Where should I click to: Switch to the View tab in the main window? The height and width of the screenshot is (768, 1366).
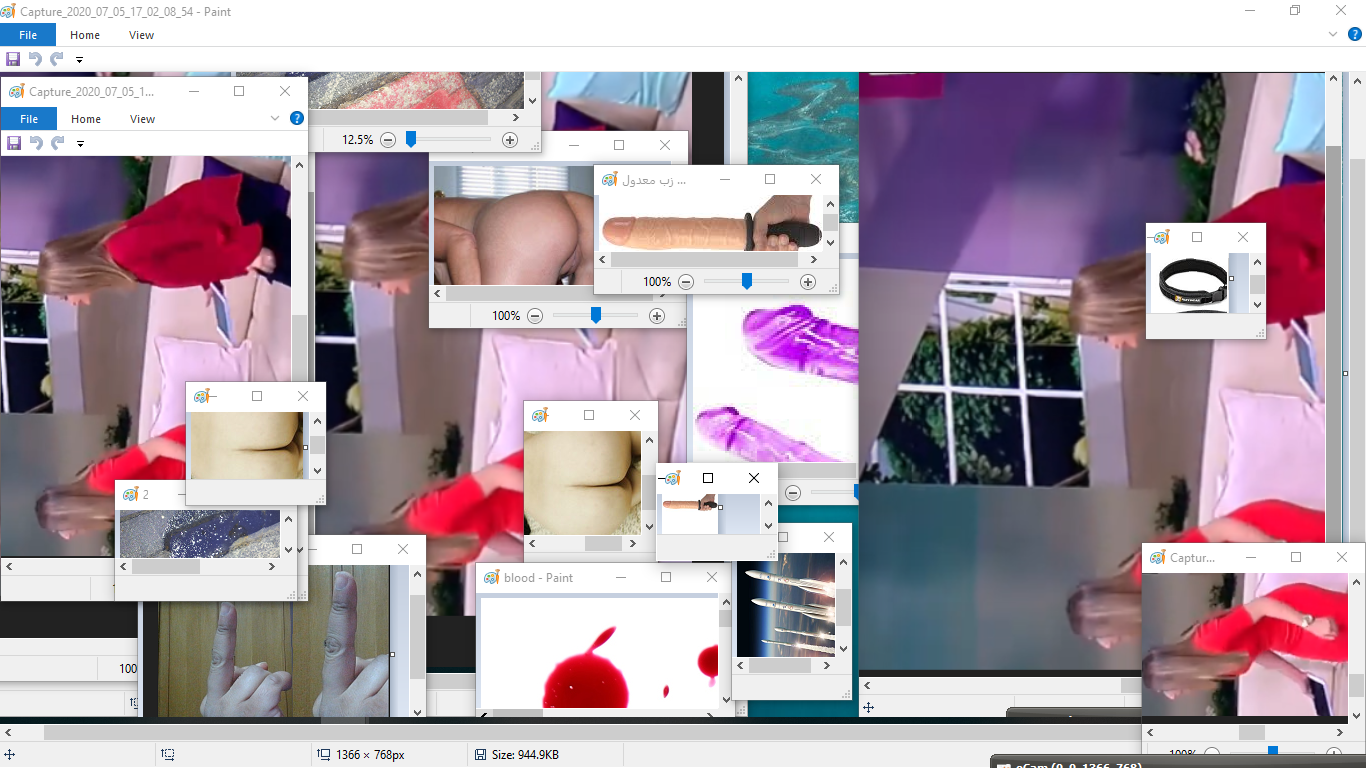click(141, 35)
